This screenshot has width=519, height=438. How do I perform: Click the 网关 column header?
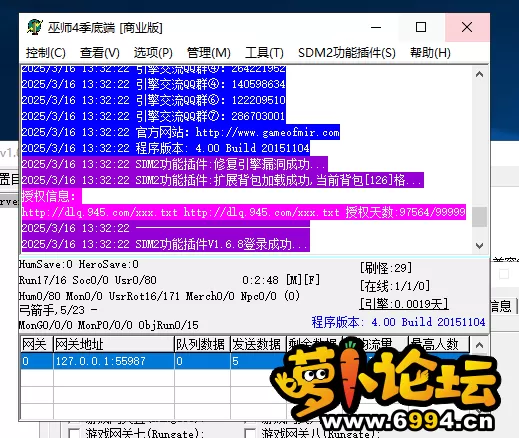(x=37, y=344)
